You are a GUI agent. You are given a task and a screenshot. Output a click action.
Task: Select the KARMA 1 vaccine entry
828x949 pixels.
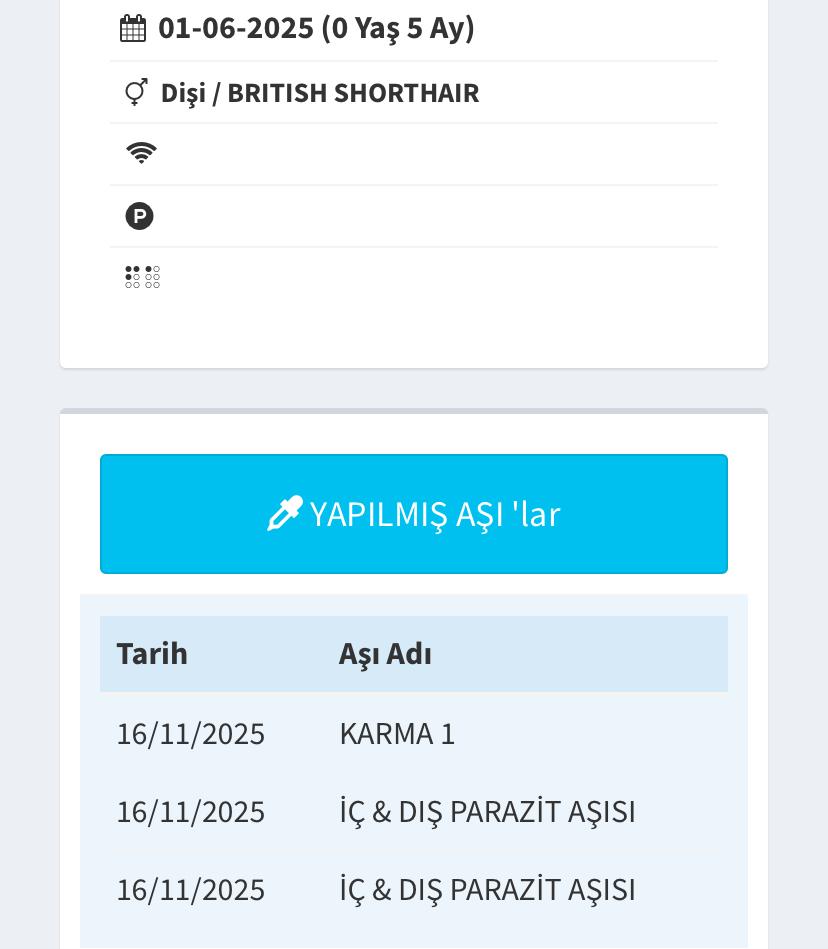tap(397, 734)
